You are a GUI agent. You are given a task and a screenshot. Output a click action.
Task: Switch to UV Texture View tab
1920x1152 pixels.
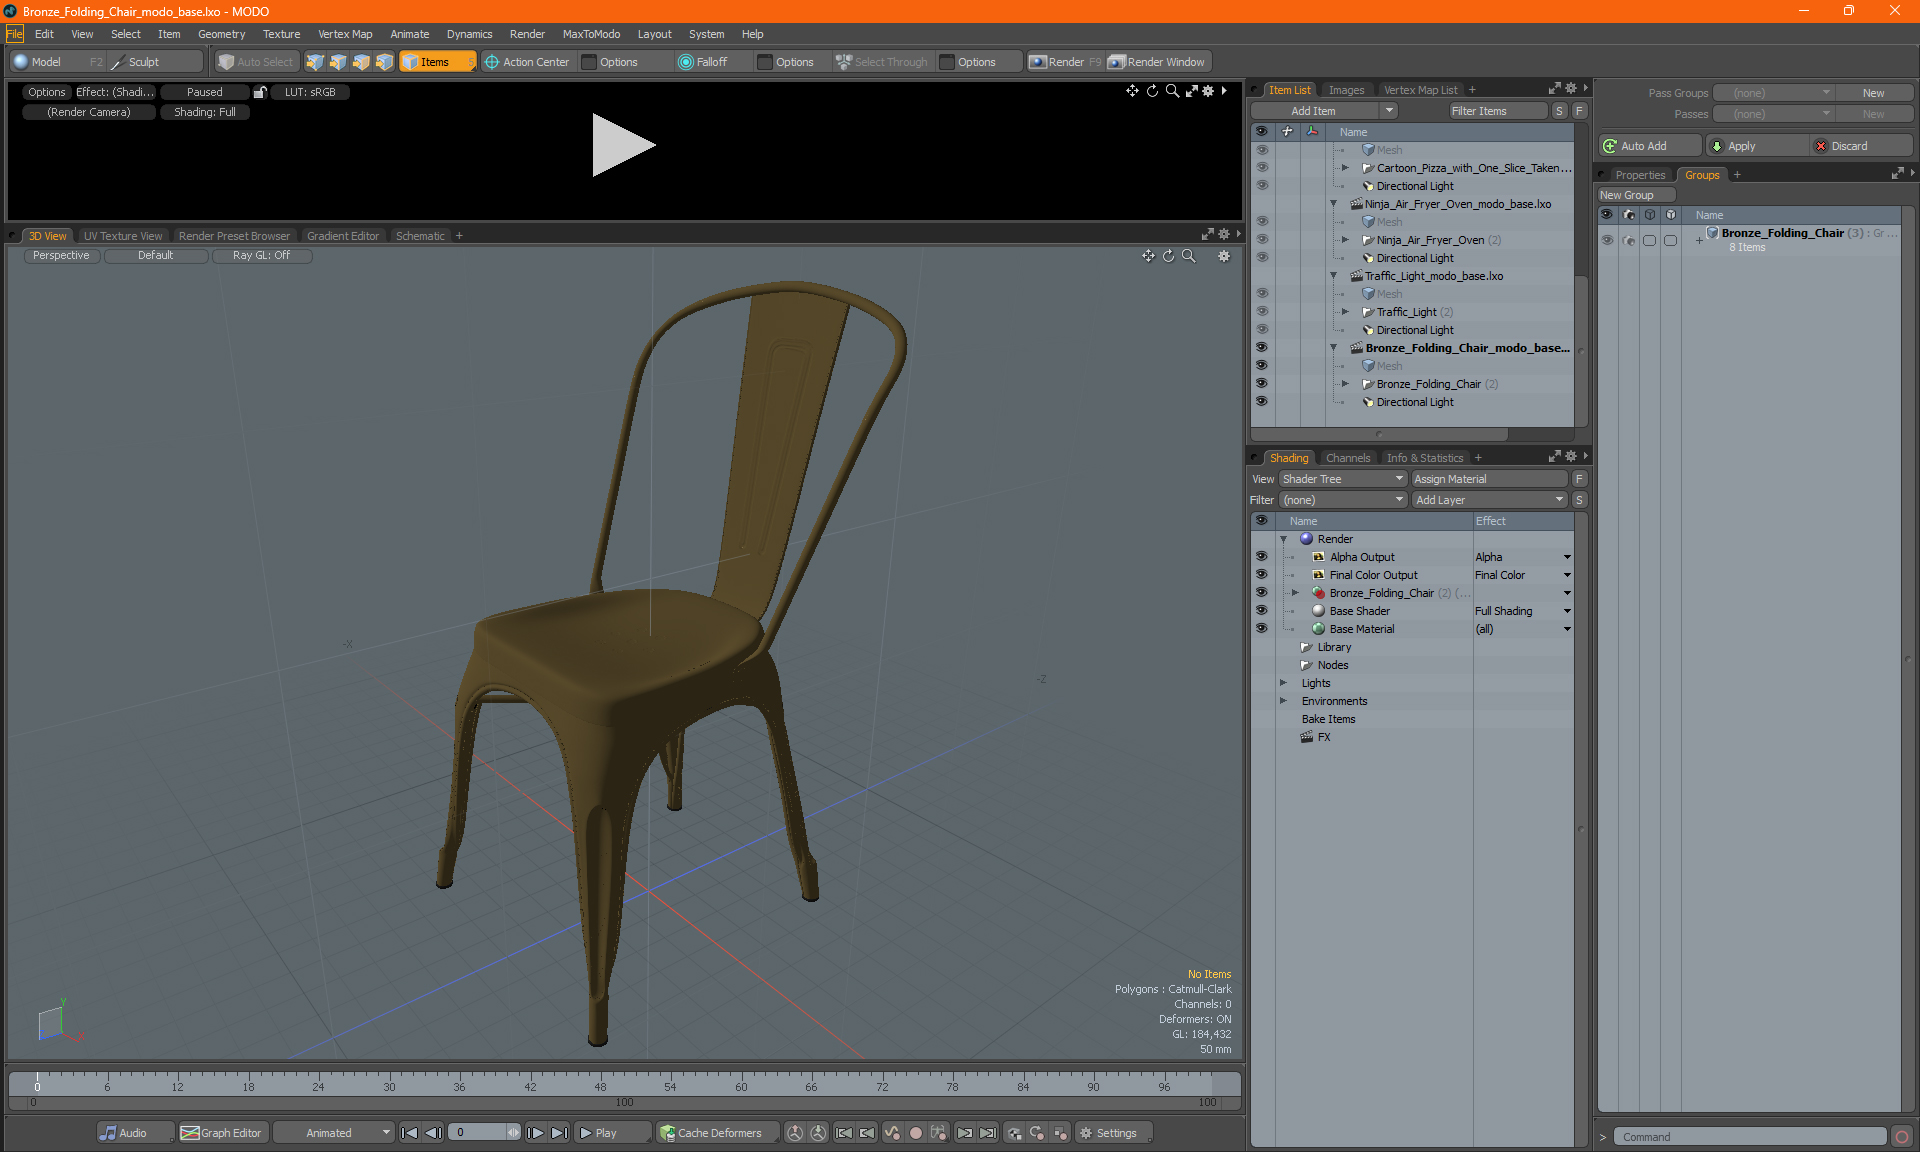(122, 236)
